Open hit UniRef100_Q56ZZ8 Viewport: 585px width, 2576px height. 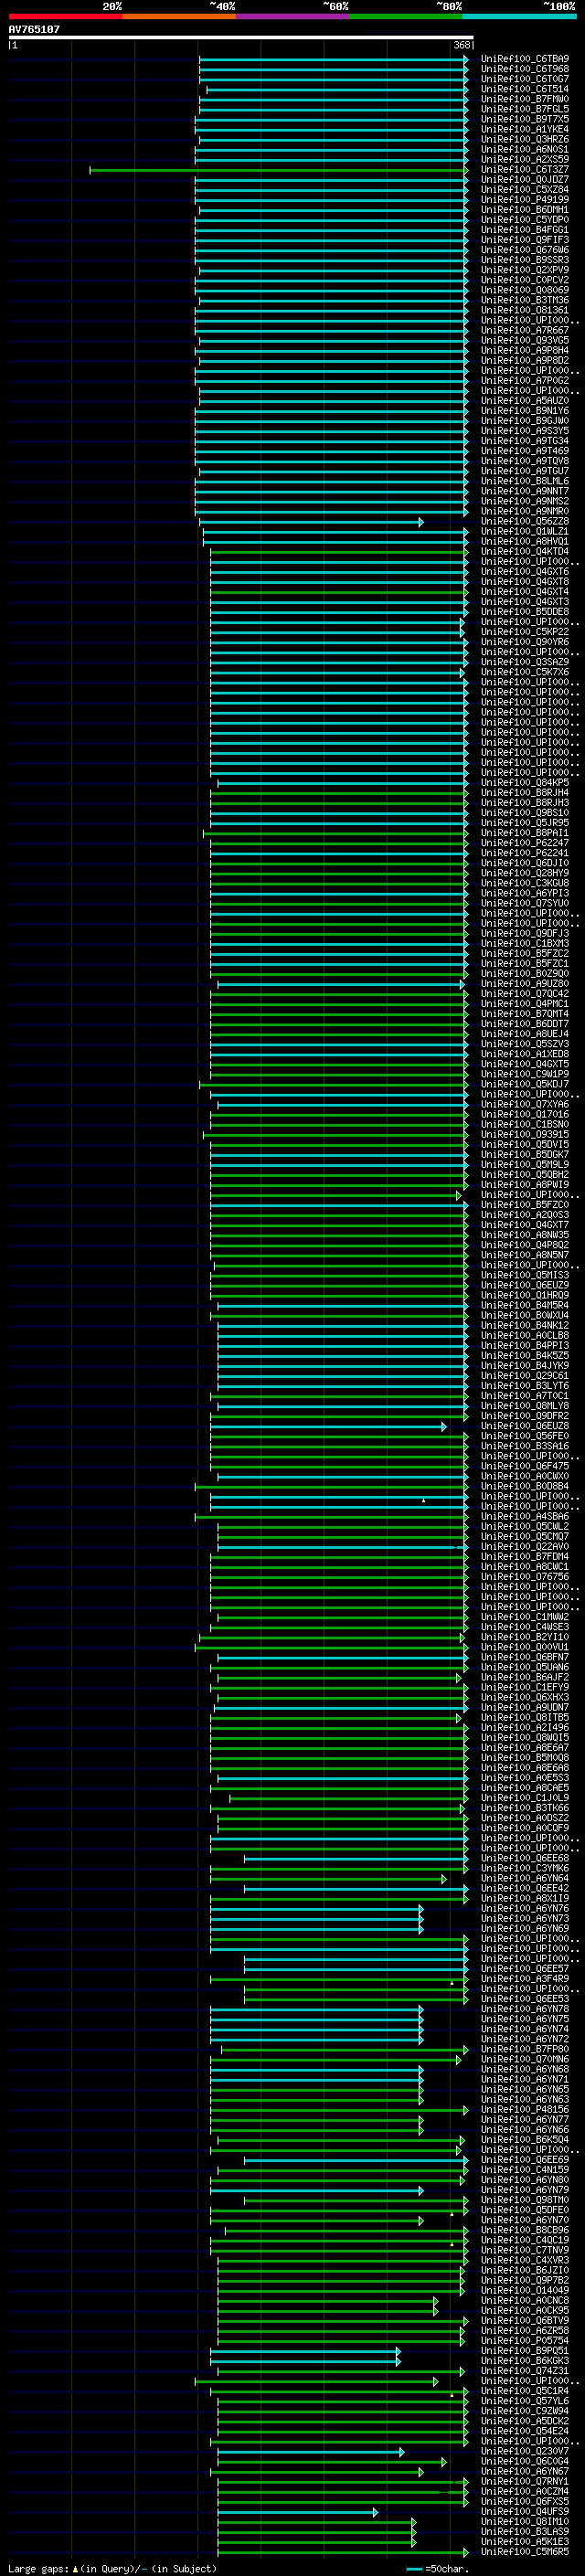click(524, 521)
